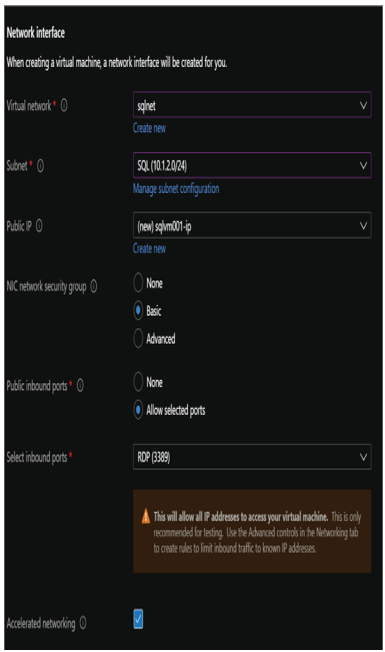Click the orange warning triangle icon
Viewport: 385px width, 652px height.
pos(146,516)
